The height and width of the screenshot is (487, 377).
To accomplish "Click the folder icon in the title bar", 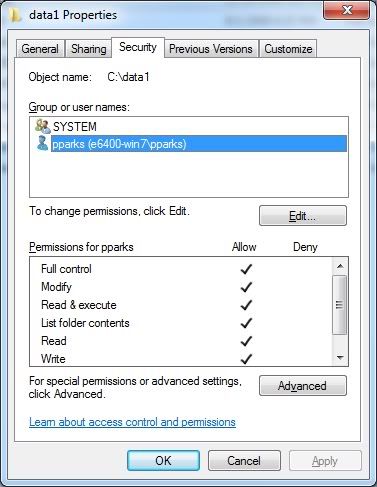I will coord(15,15).
